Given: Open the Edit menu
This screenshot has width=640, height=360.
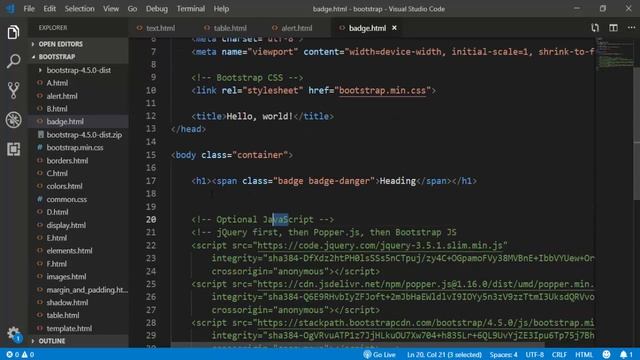Looking at the screenshot, I should pyautogui.click(x=49, y=9).
